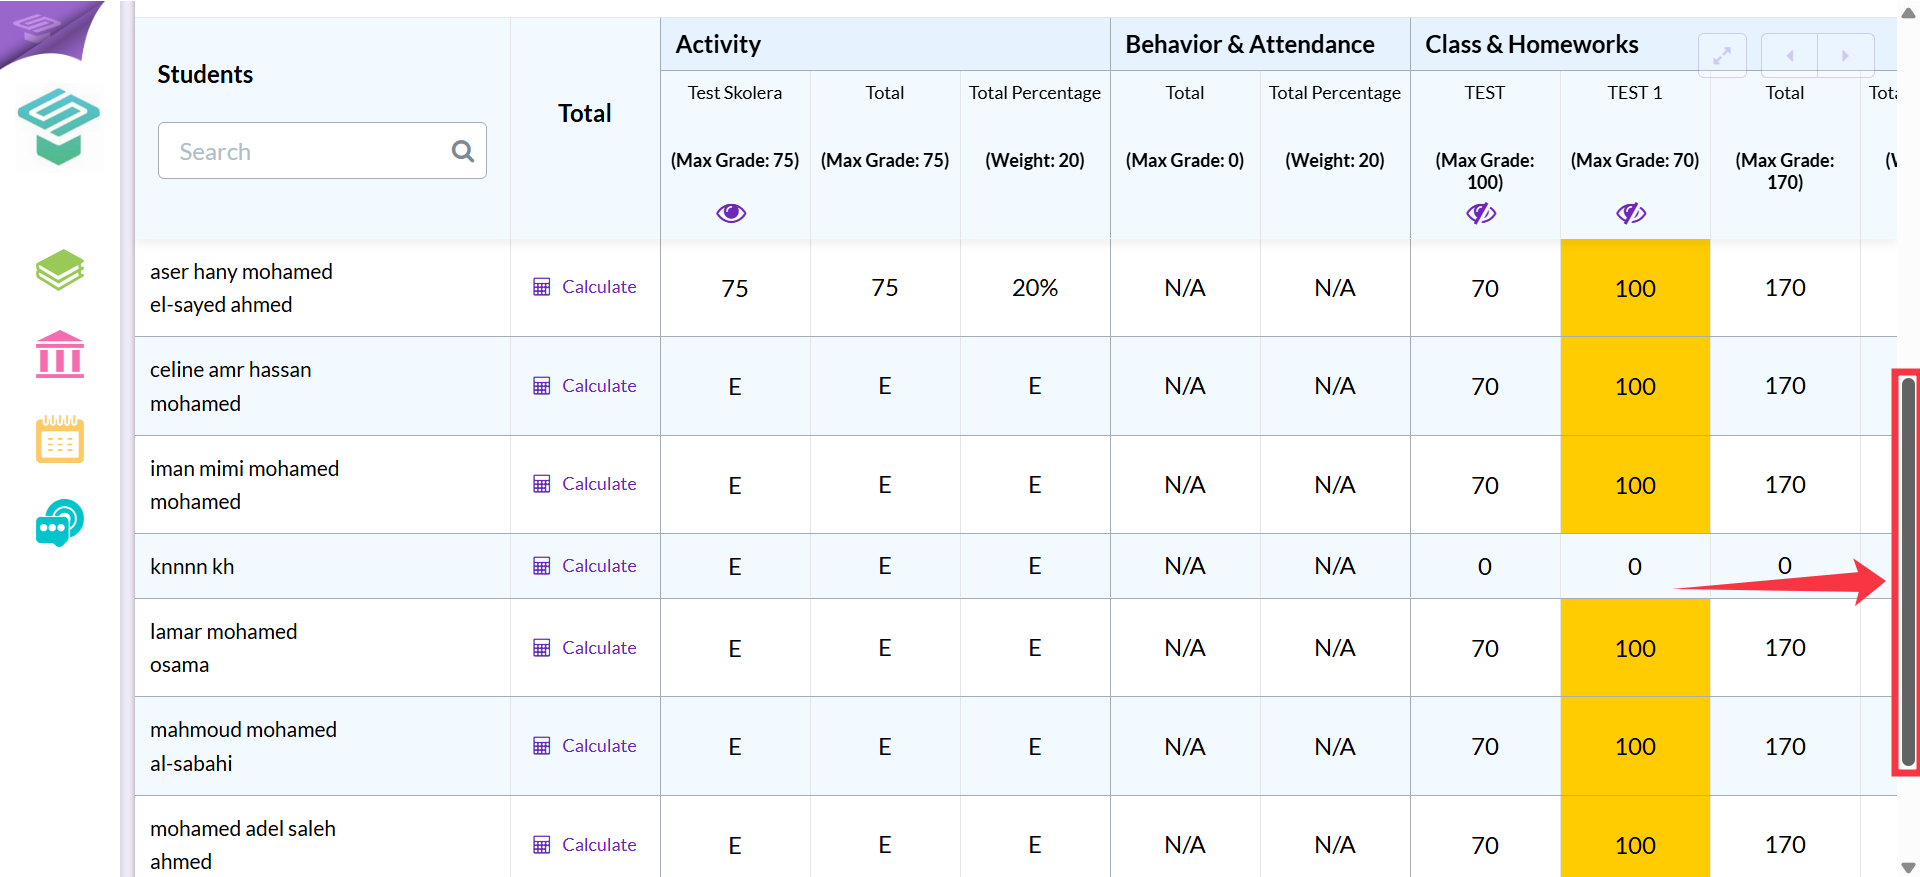Open the teal chat messages sidebar icon

(60, 522)
